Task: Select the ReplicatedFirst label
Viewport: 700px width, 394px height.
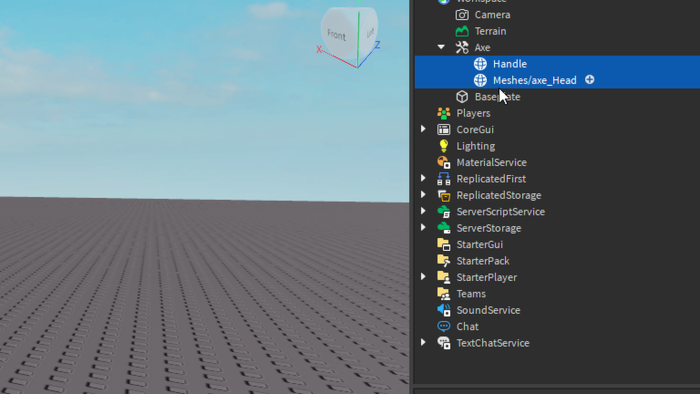Action: (491, 179)
